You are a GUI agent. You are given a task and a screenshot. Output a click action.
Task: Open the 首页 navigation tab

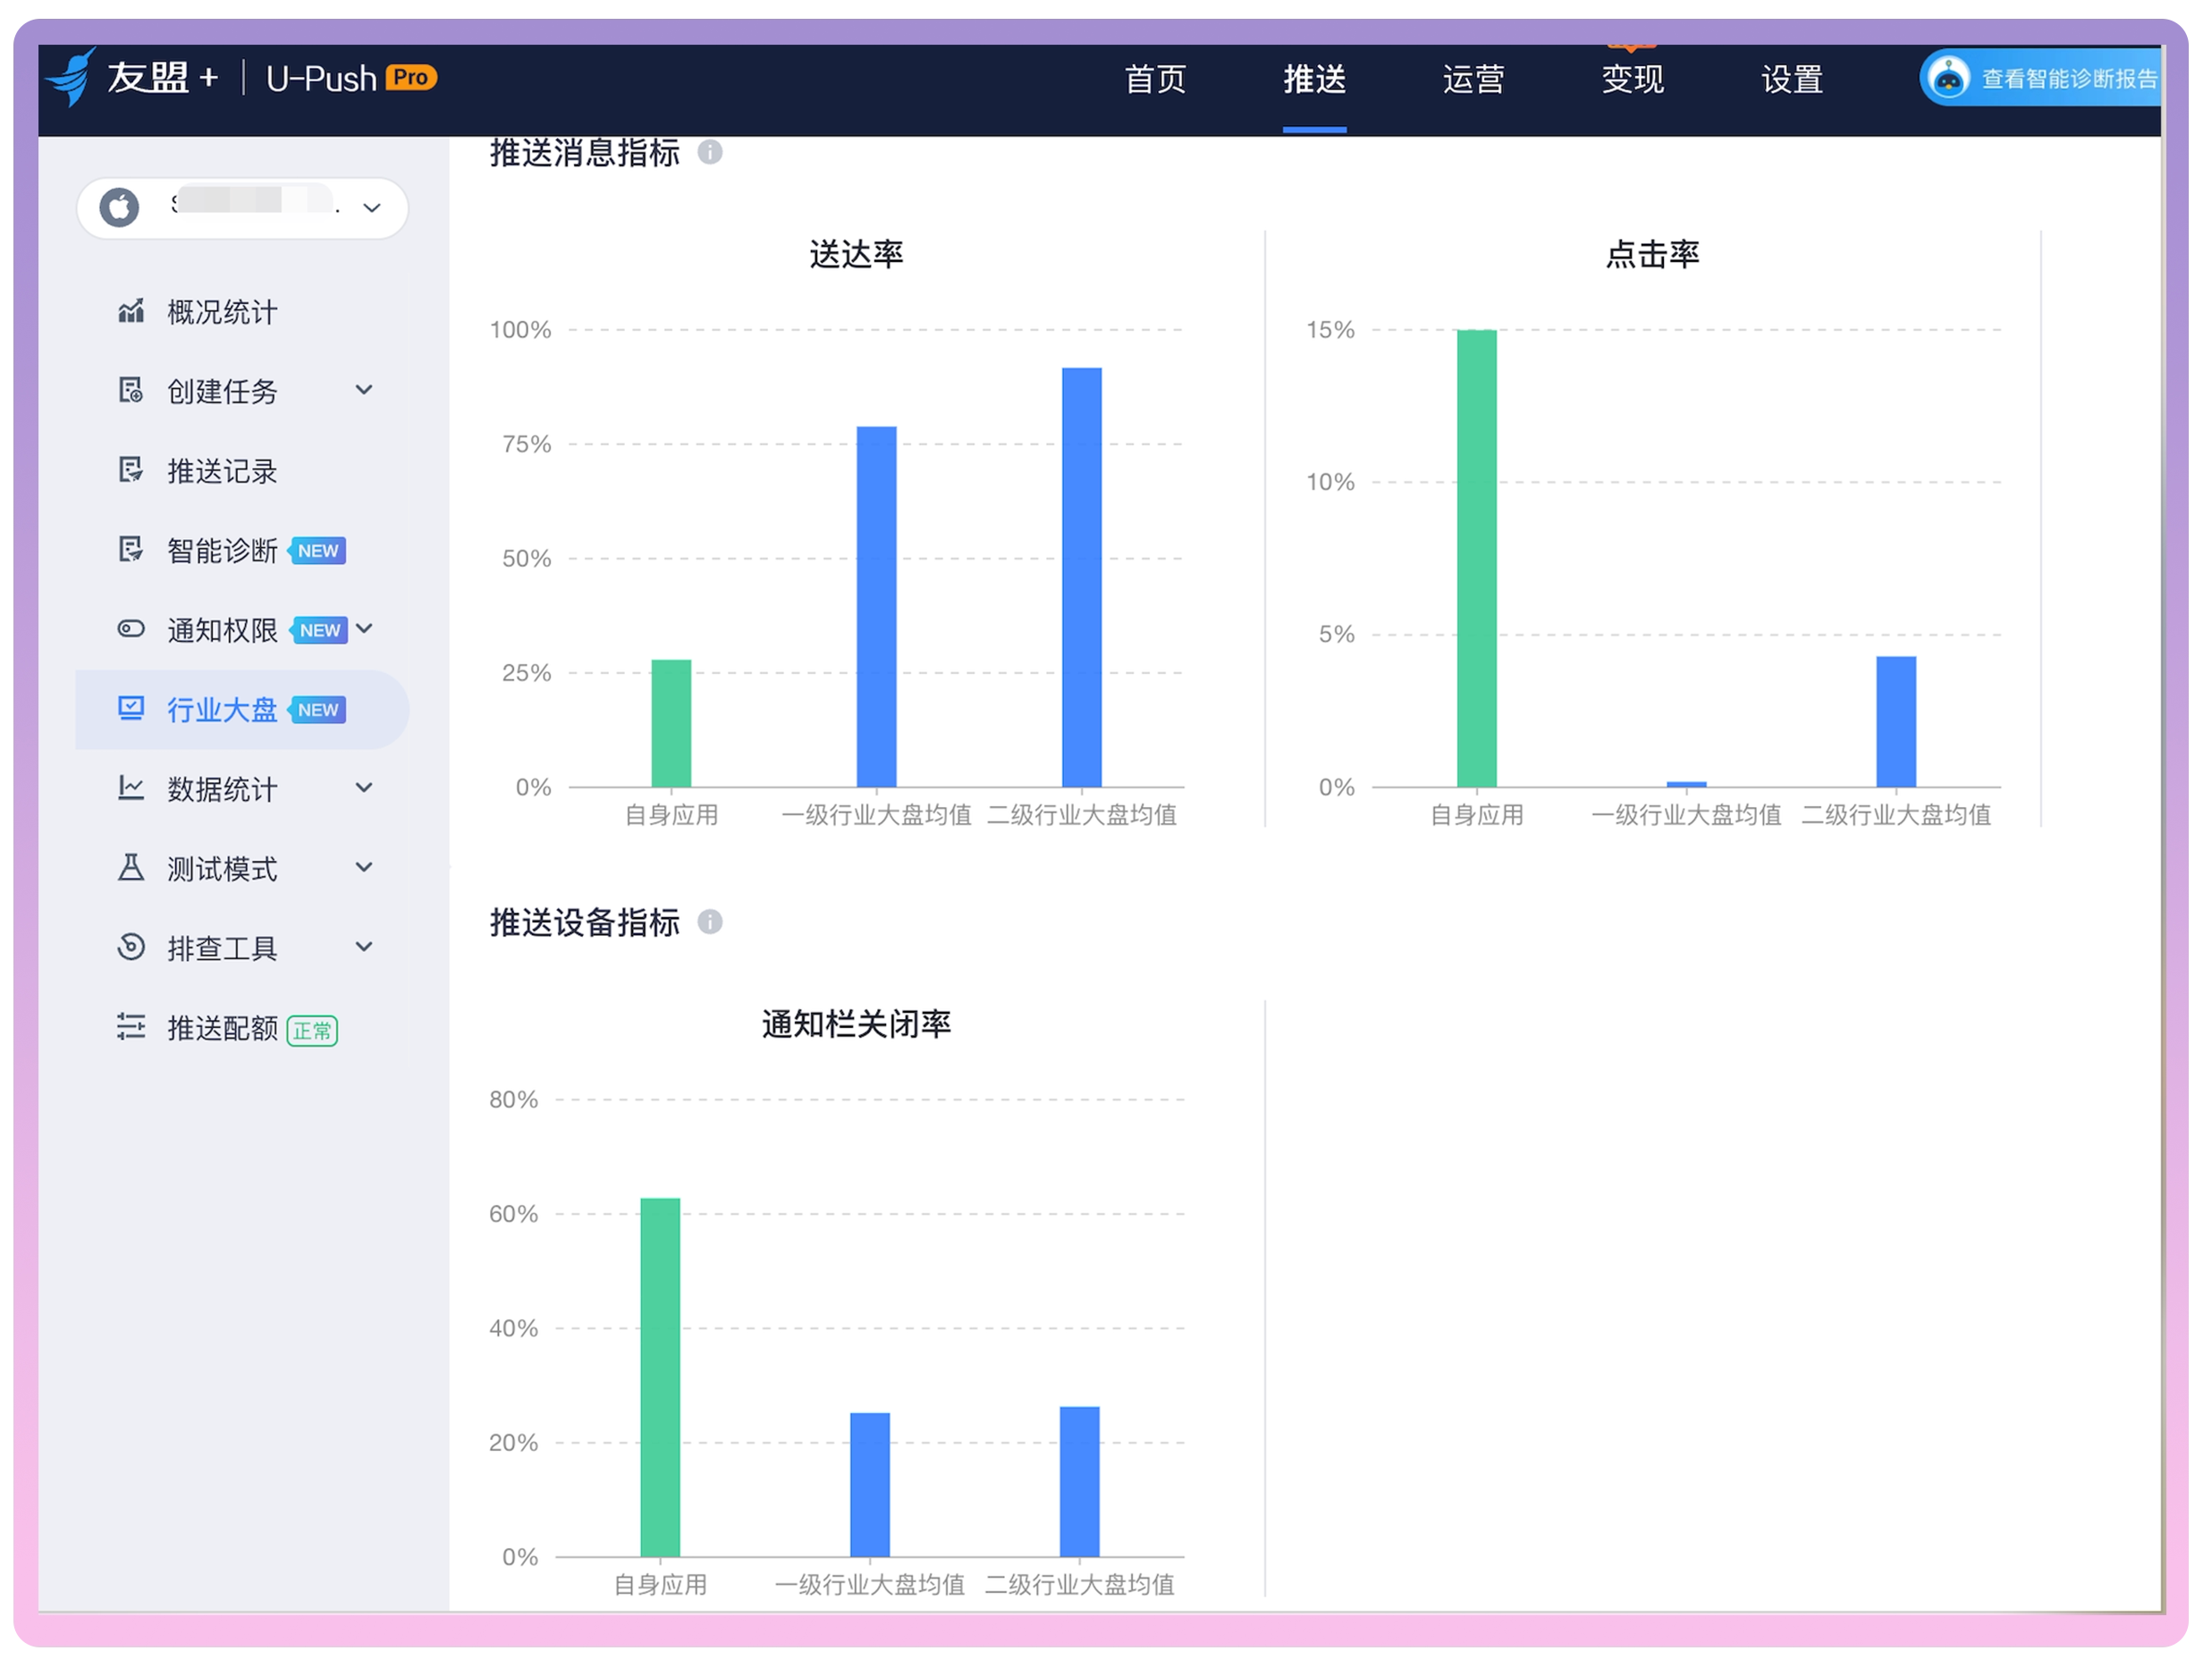pyautogui.click(x=1155, y=79)
